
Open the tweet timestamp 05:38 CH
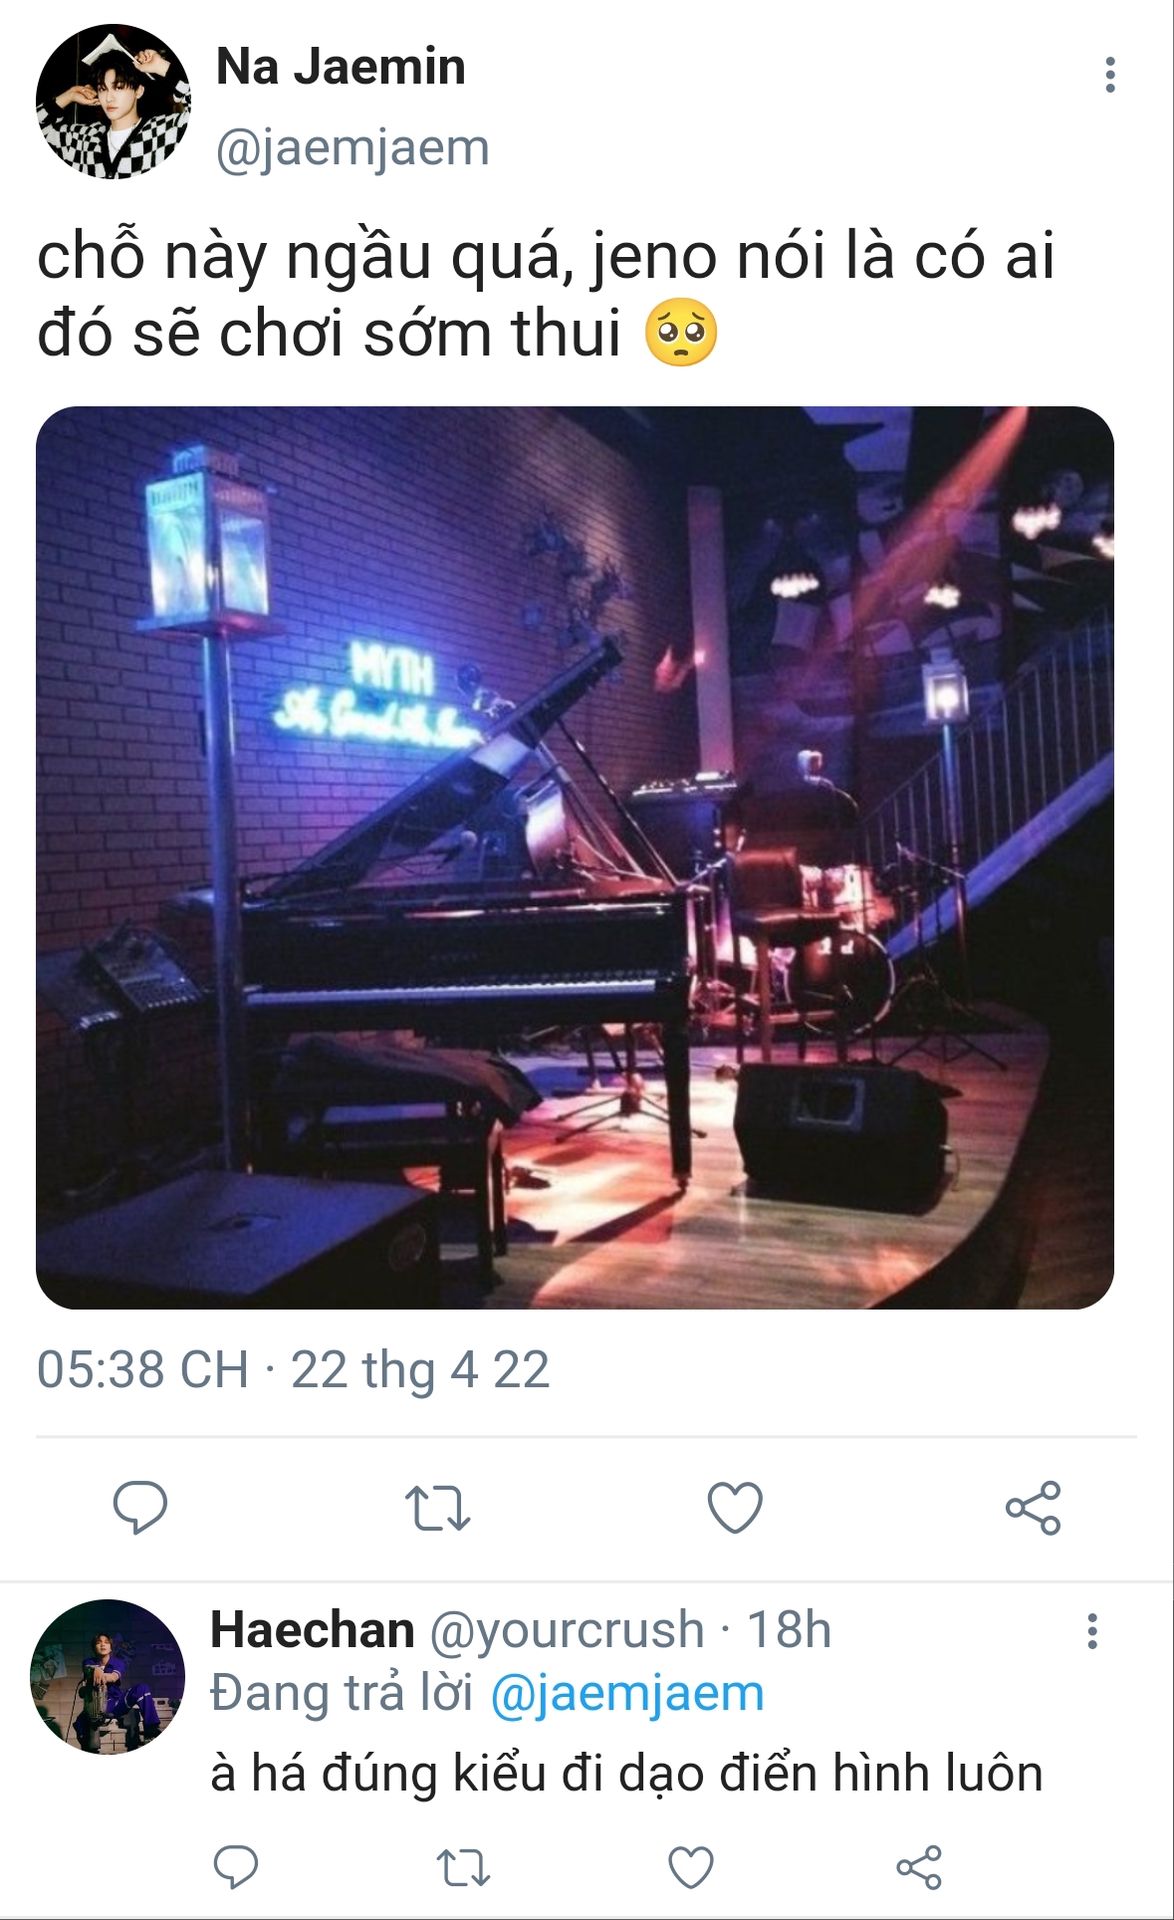coord(142,1370)
